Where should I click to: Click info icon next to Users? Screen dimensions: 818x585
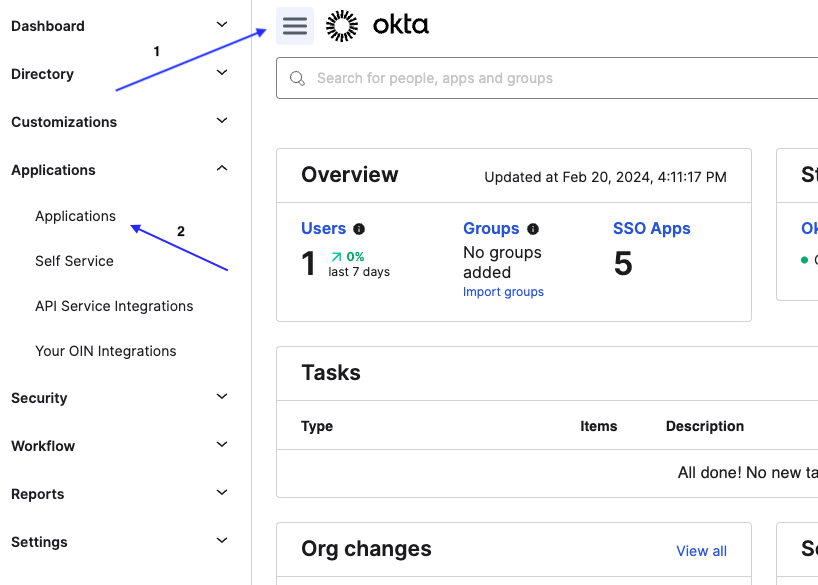[x=359, y=229]
